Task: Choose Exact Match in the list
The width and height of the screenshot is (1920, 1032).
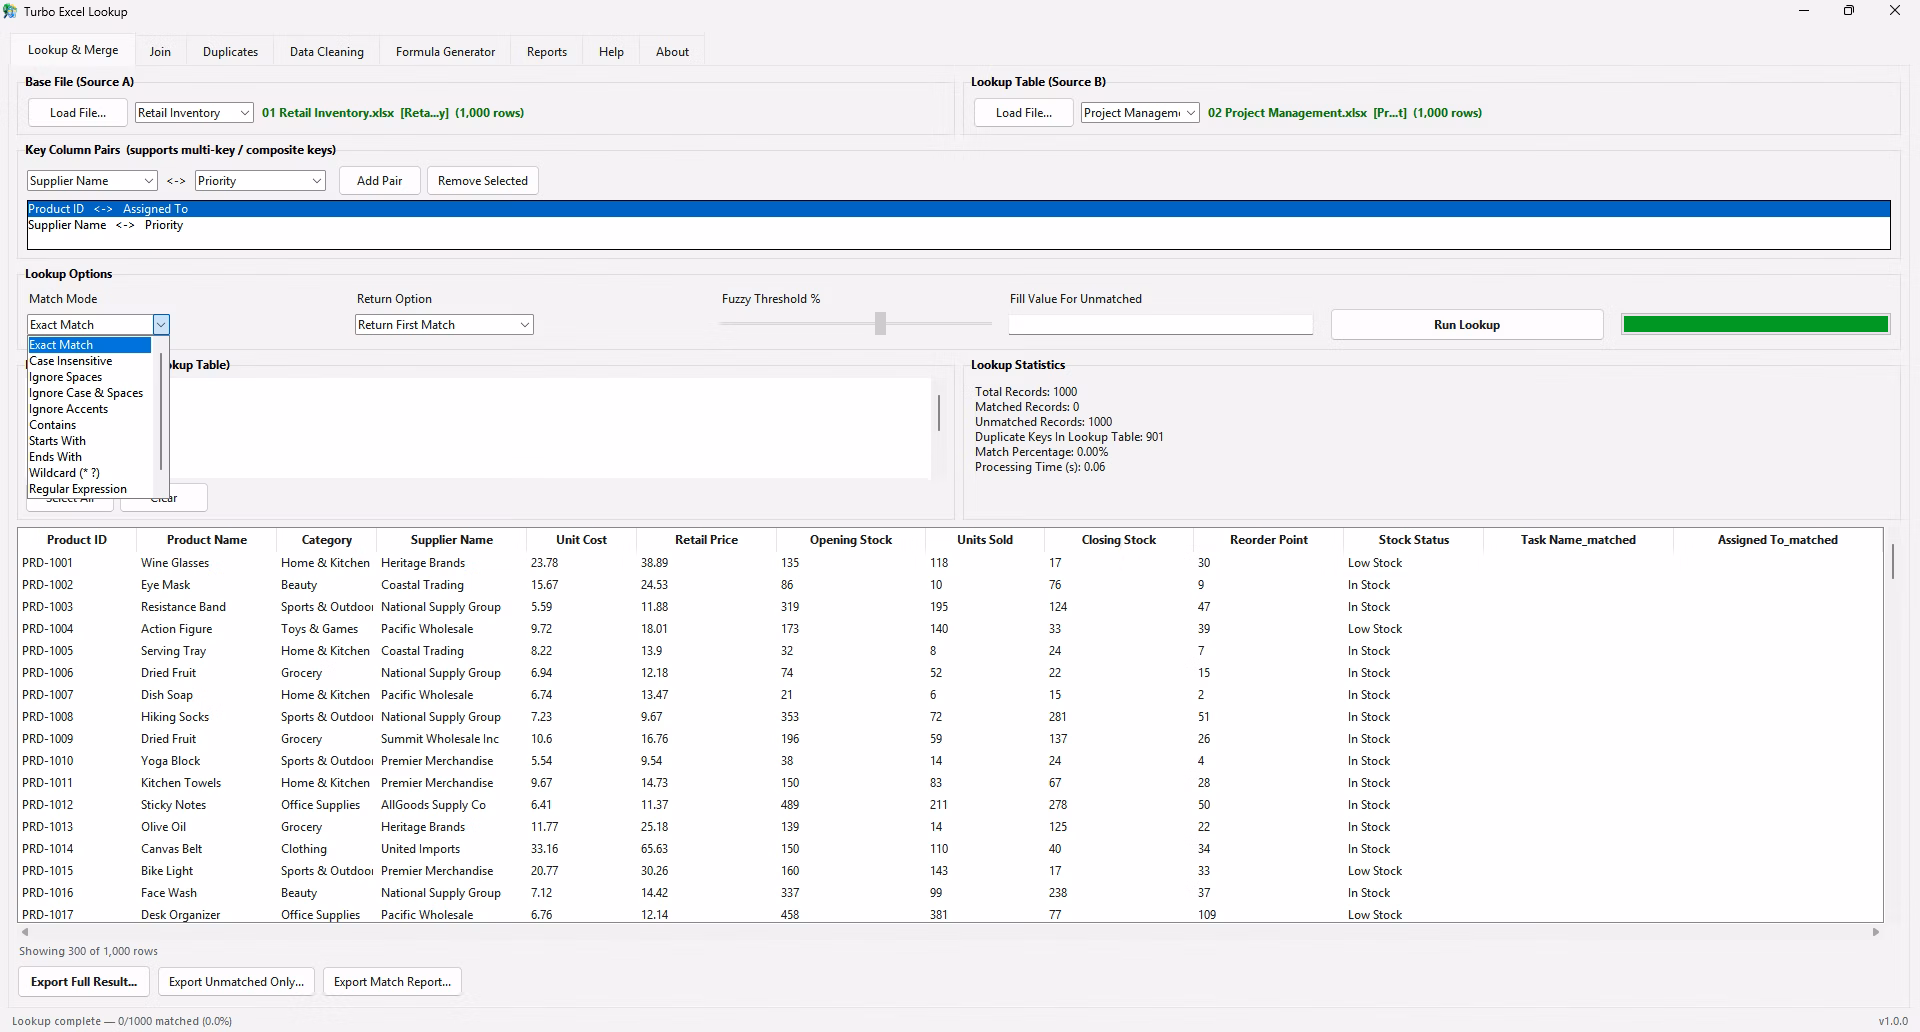Action: pos(89,345)
